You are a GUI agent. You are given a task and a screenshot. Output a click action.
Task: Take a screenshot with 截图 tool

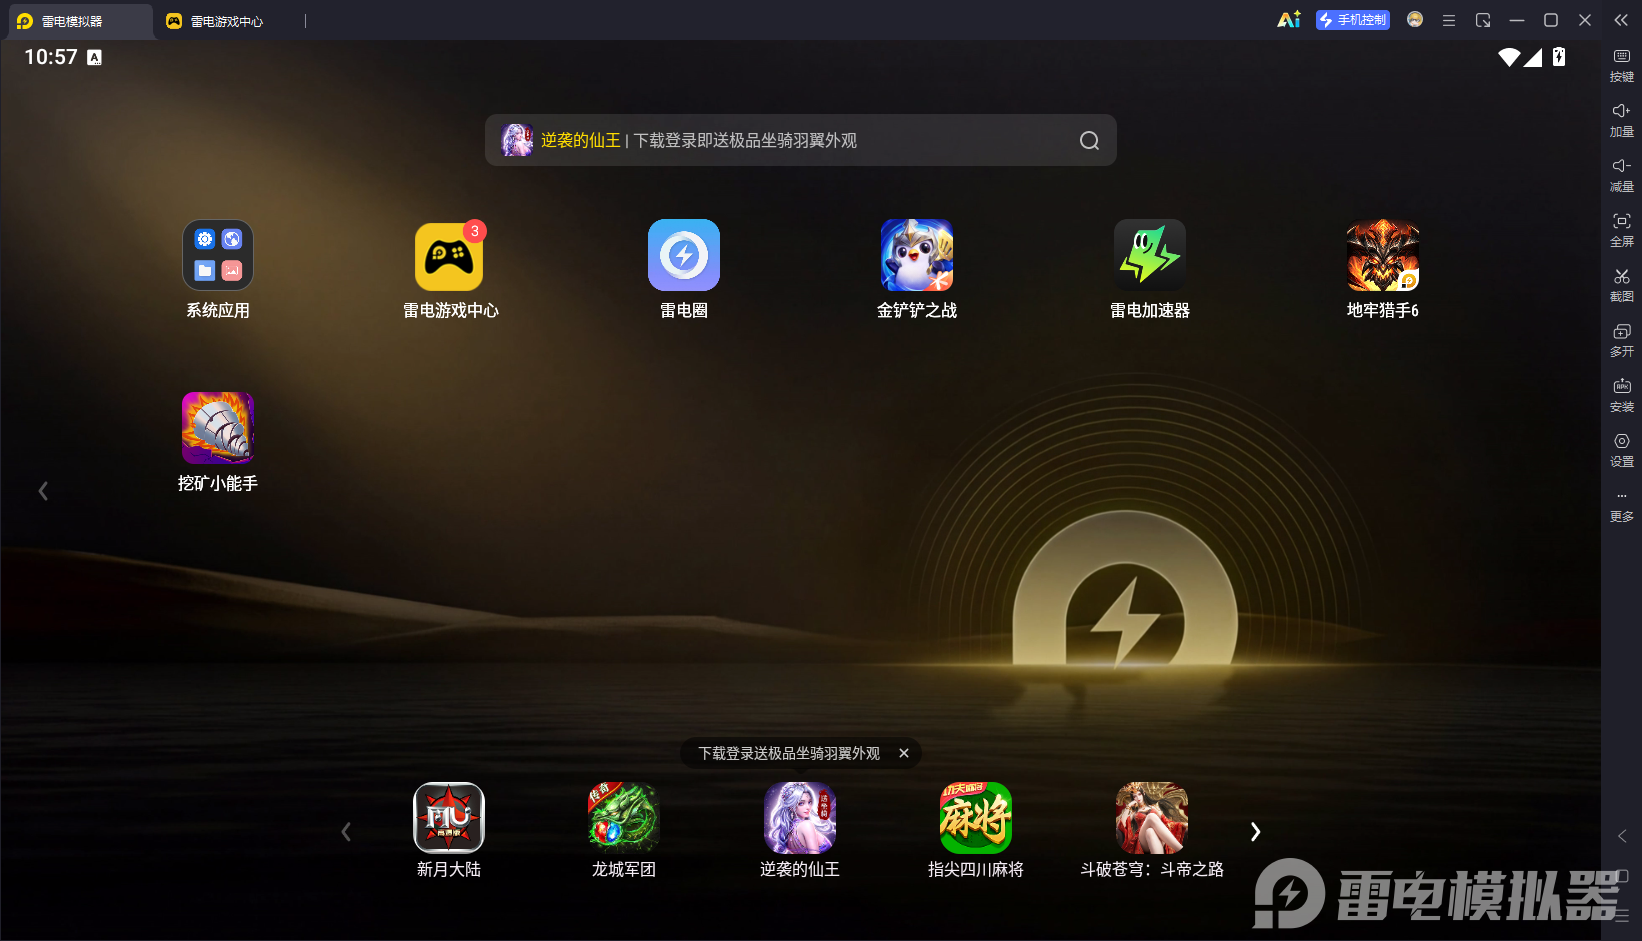point(1622,285)
